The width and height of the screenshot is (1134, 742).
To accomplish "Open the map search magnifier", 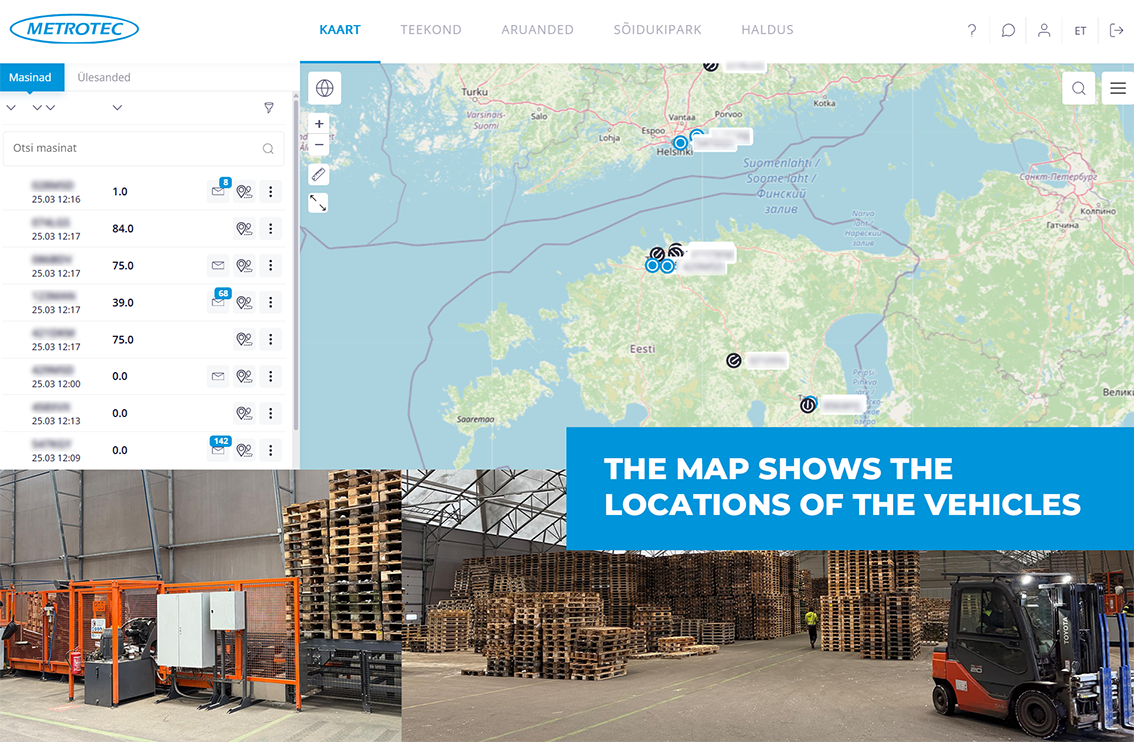I will click(1079, 88).
